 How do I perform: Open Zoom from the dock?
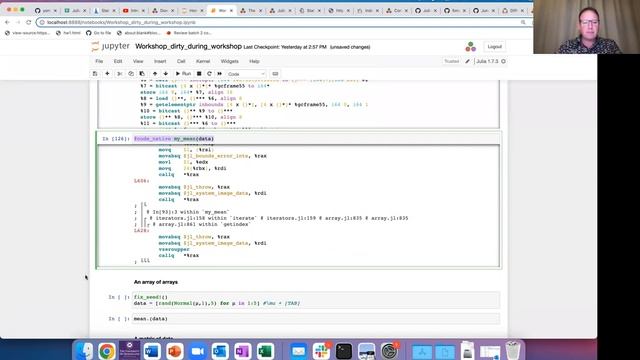[x=198, y=351]
